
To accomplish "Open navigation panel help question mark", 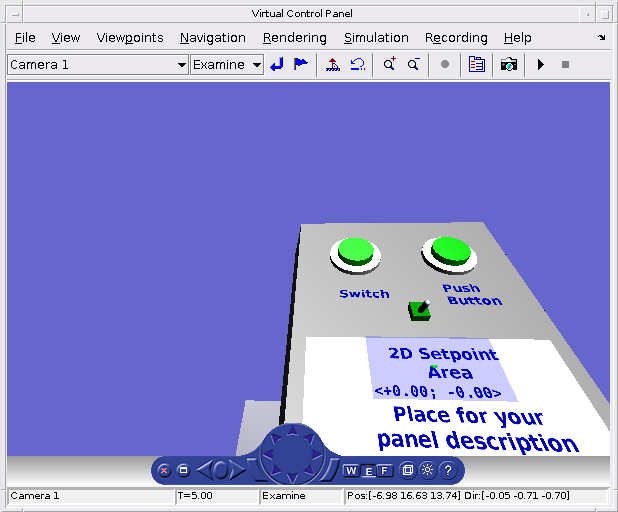I will coord(448,470).
